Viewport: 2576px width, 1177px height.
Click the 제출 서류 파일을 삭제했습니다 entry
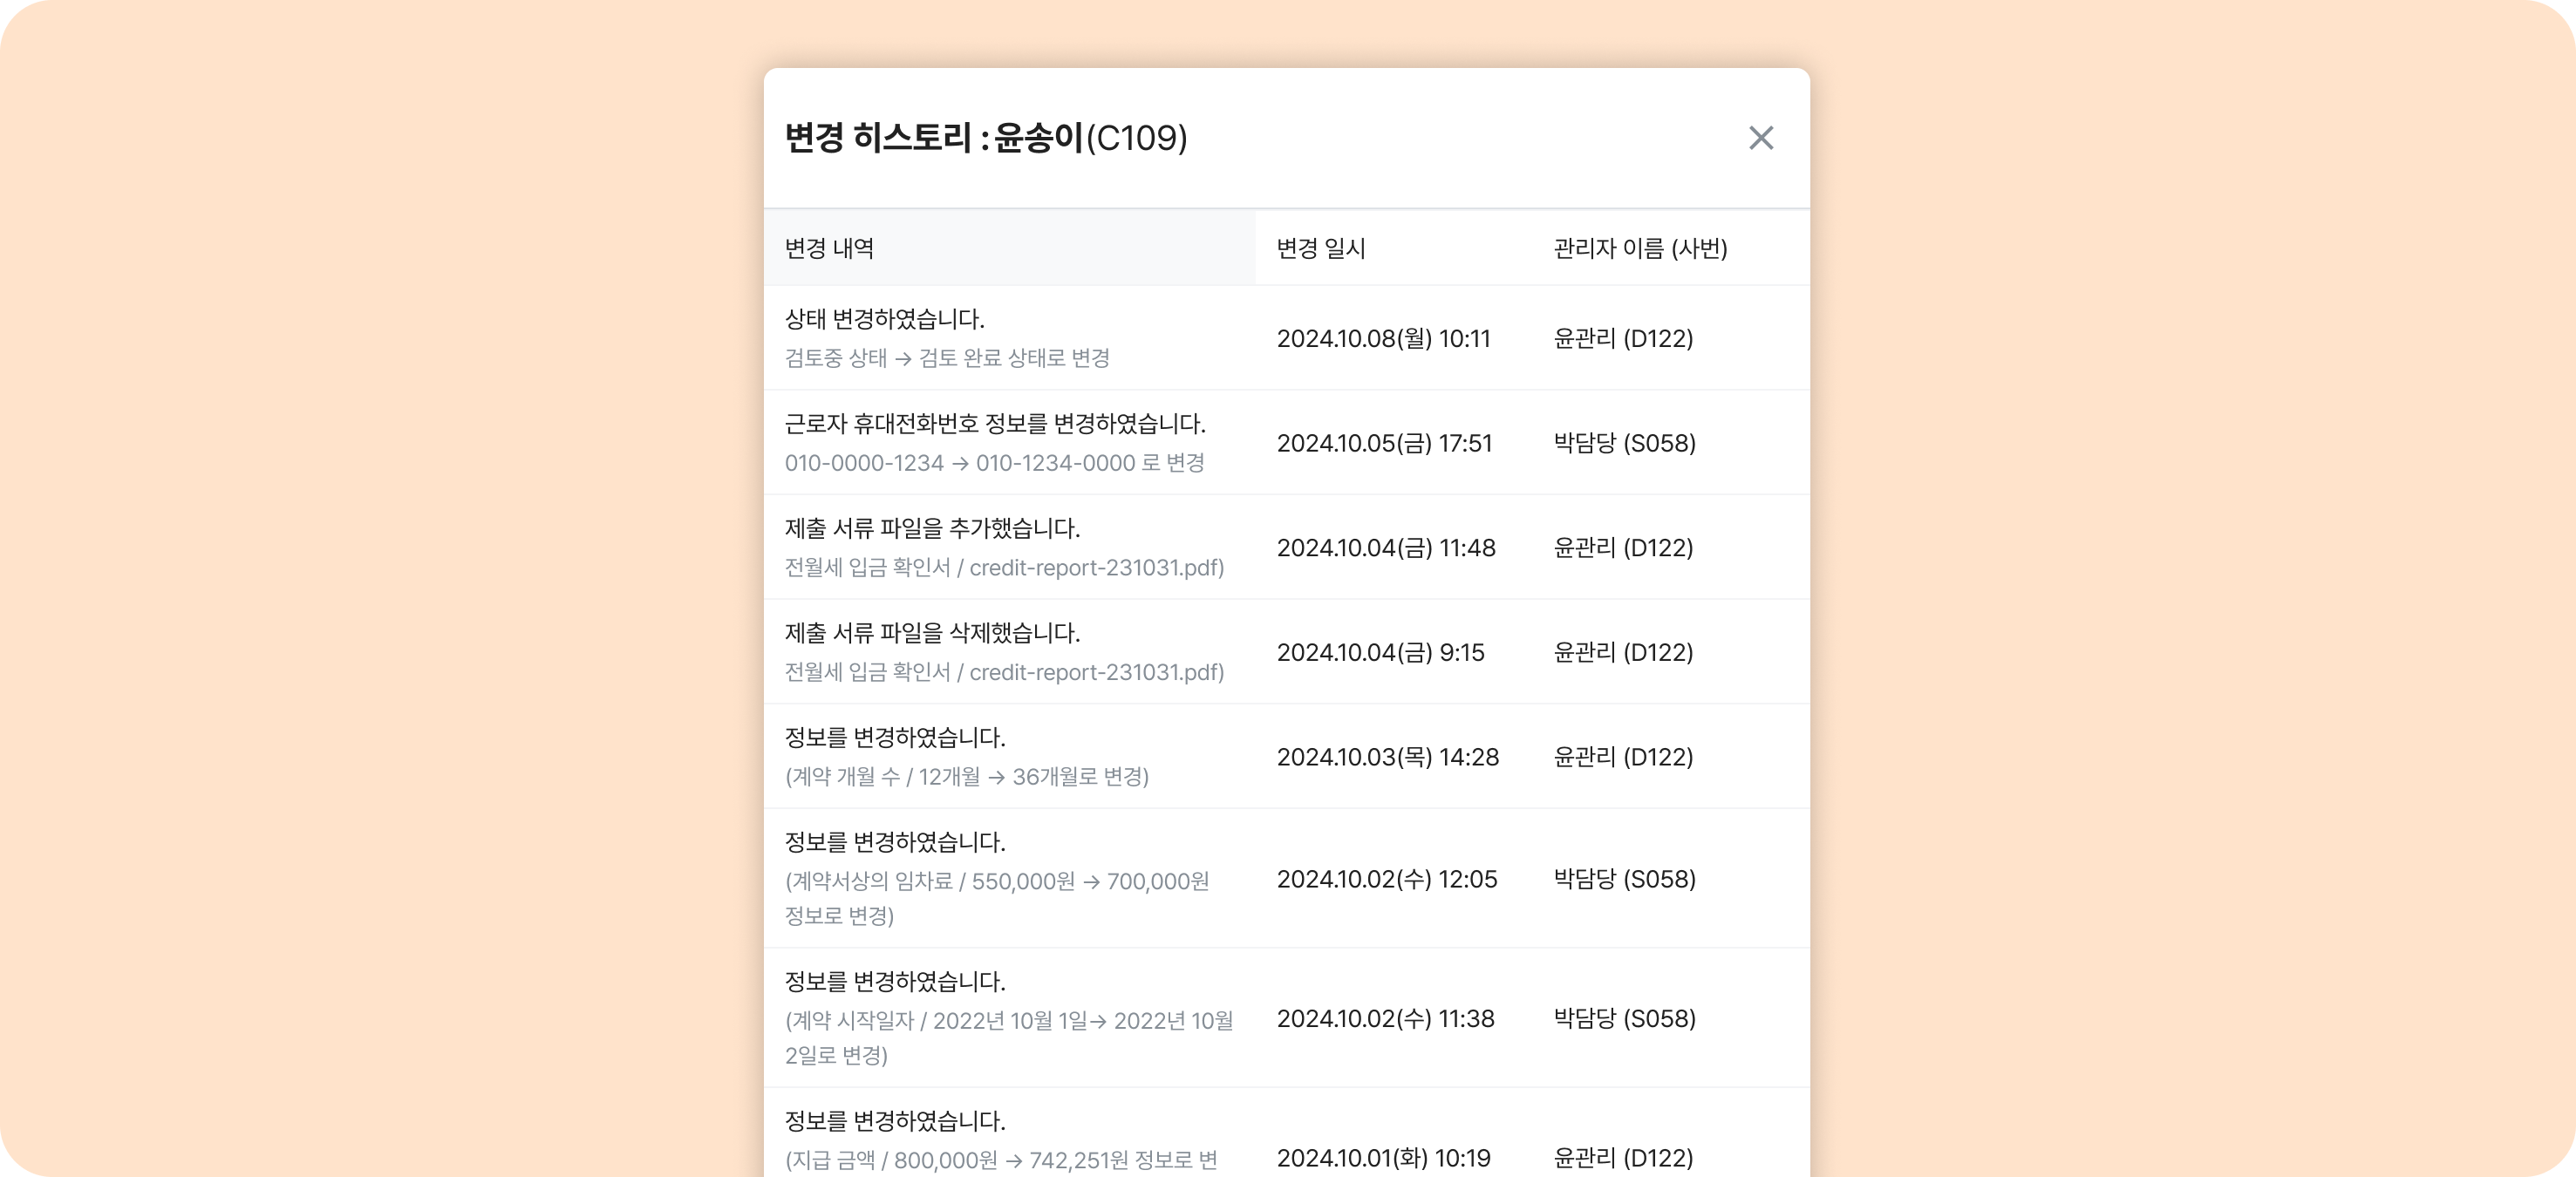point(932,633)
